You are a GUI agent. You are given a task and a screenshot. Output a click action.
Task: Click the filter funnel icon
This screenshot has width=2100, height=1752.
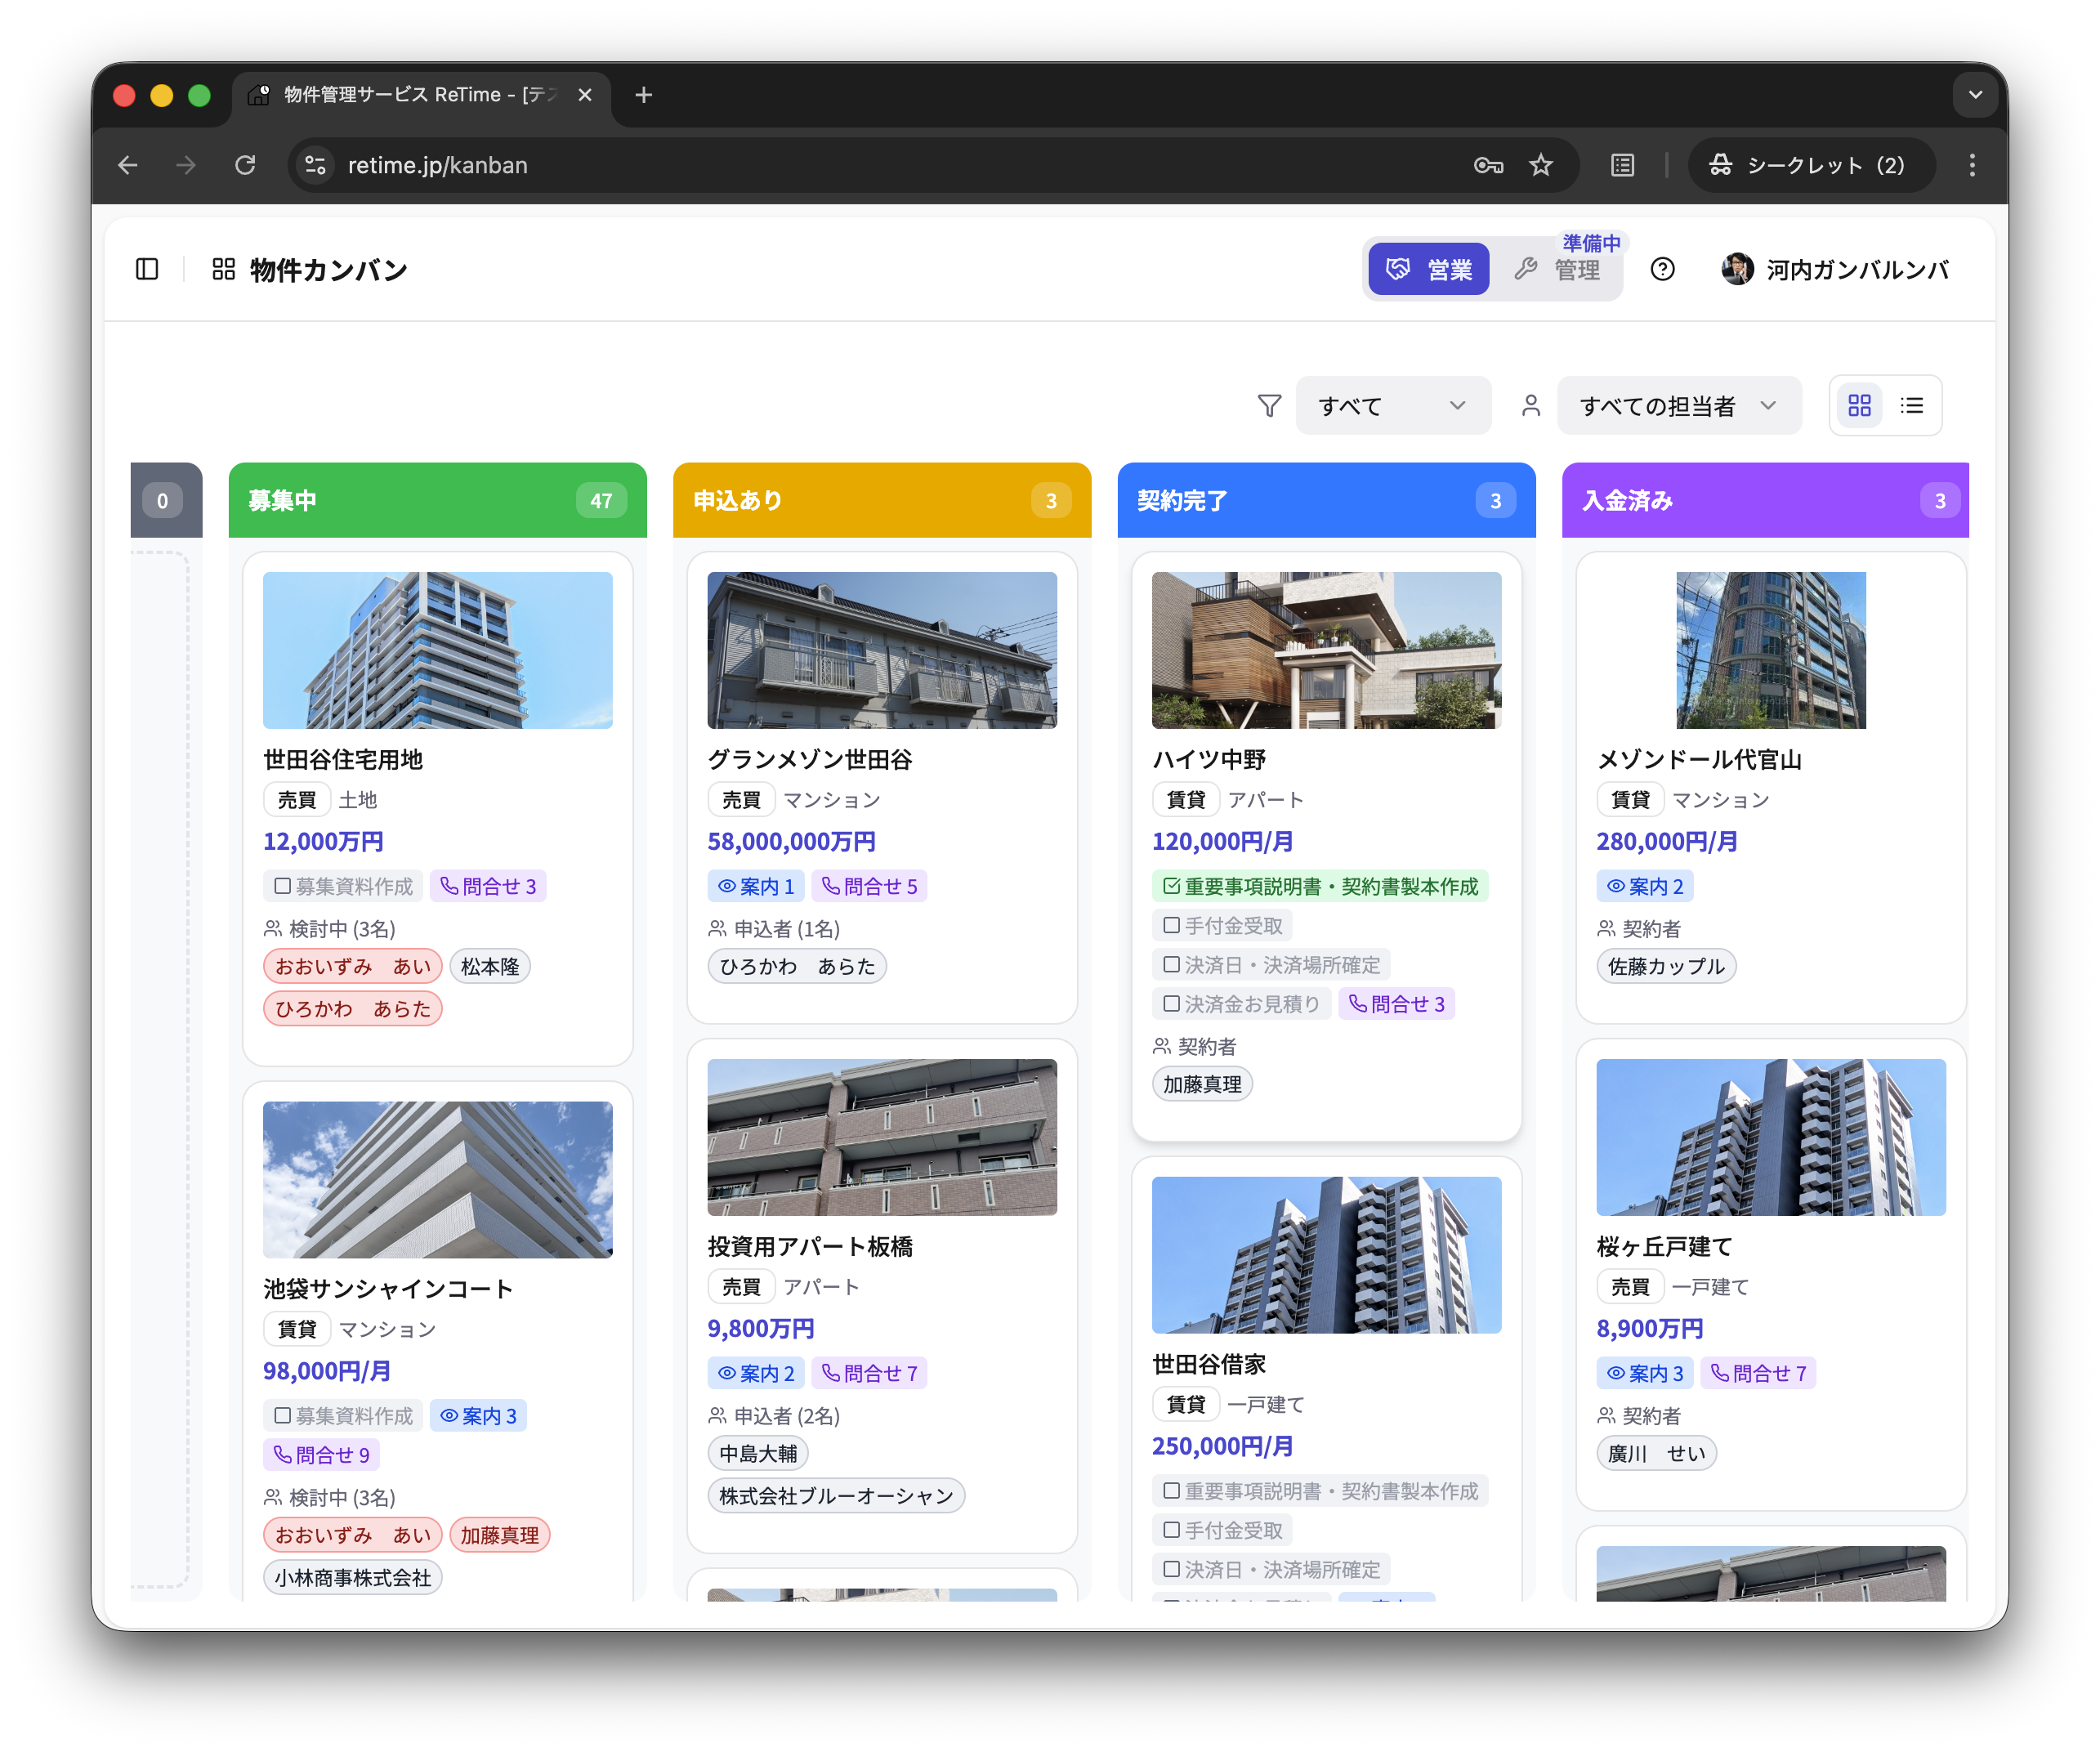point(1269,405)
